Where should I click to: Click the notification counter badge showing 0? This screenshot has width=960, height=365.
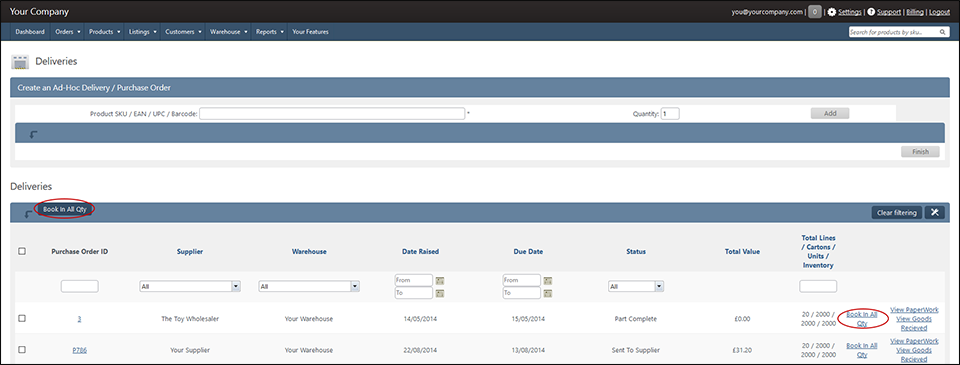(814, 12)
